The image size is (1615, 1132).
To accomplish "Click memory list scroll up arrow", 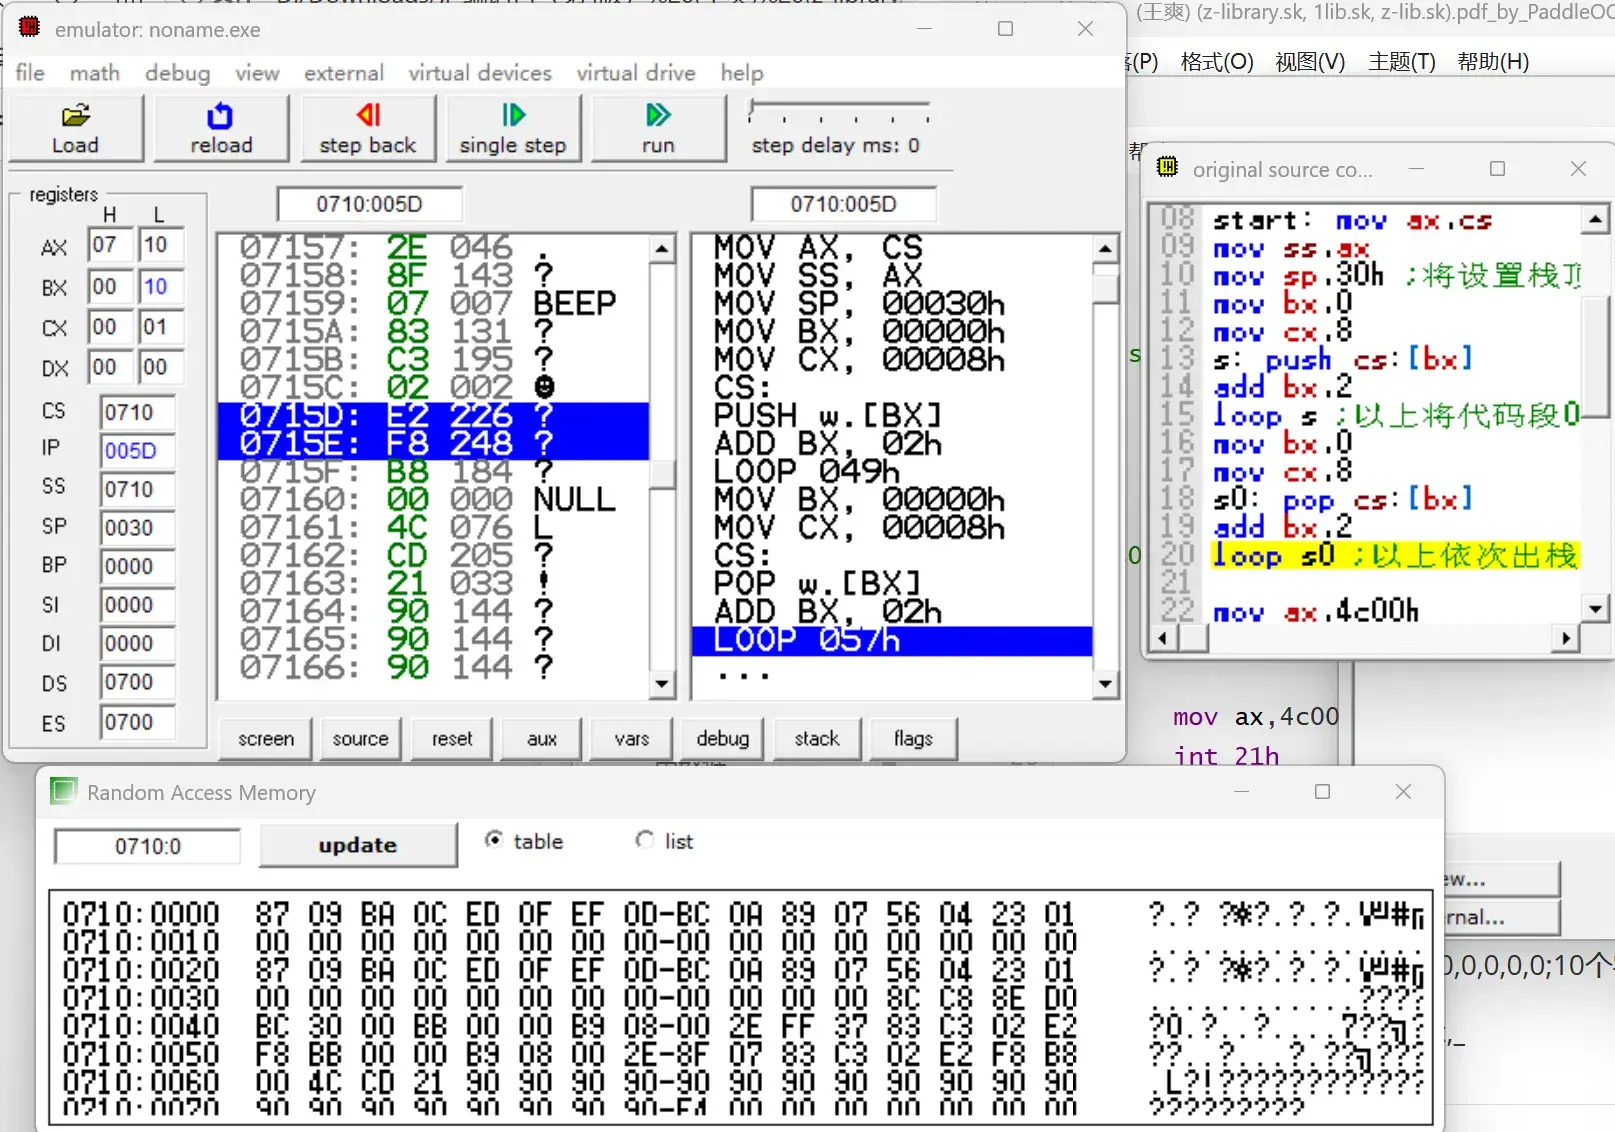I will tap(661, 248).
